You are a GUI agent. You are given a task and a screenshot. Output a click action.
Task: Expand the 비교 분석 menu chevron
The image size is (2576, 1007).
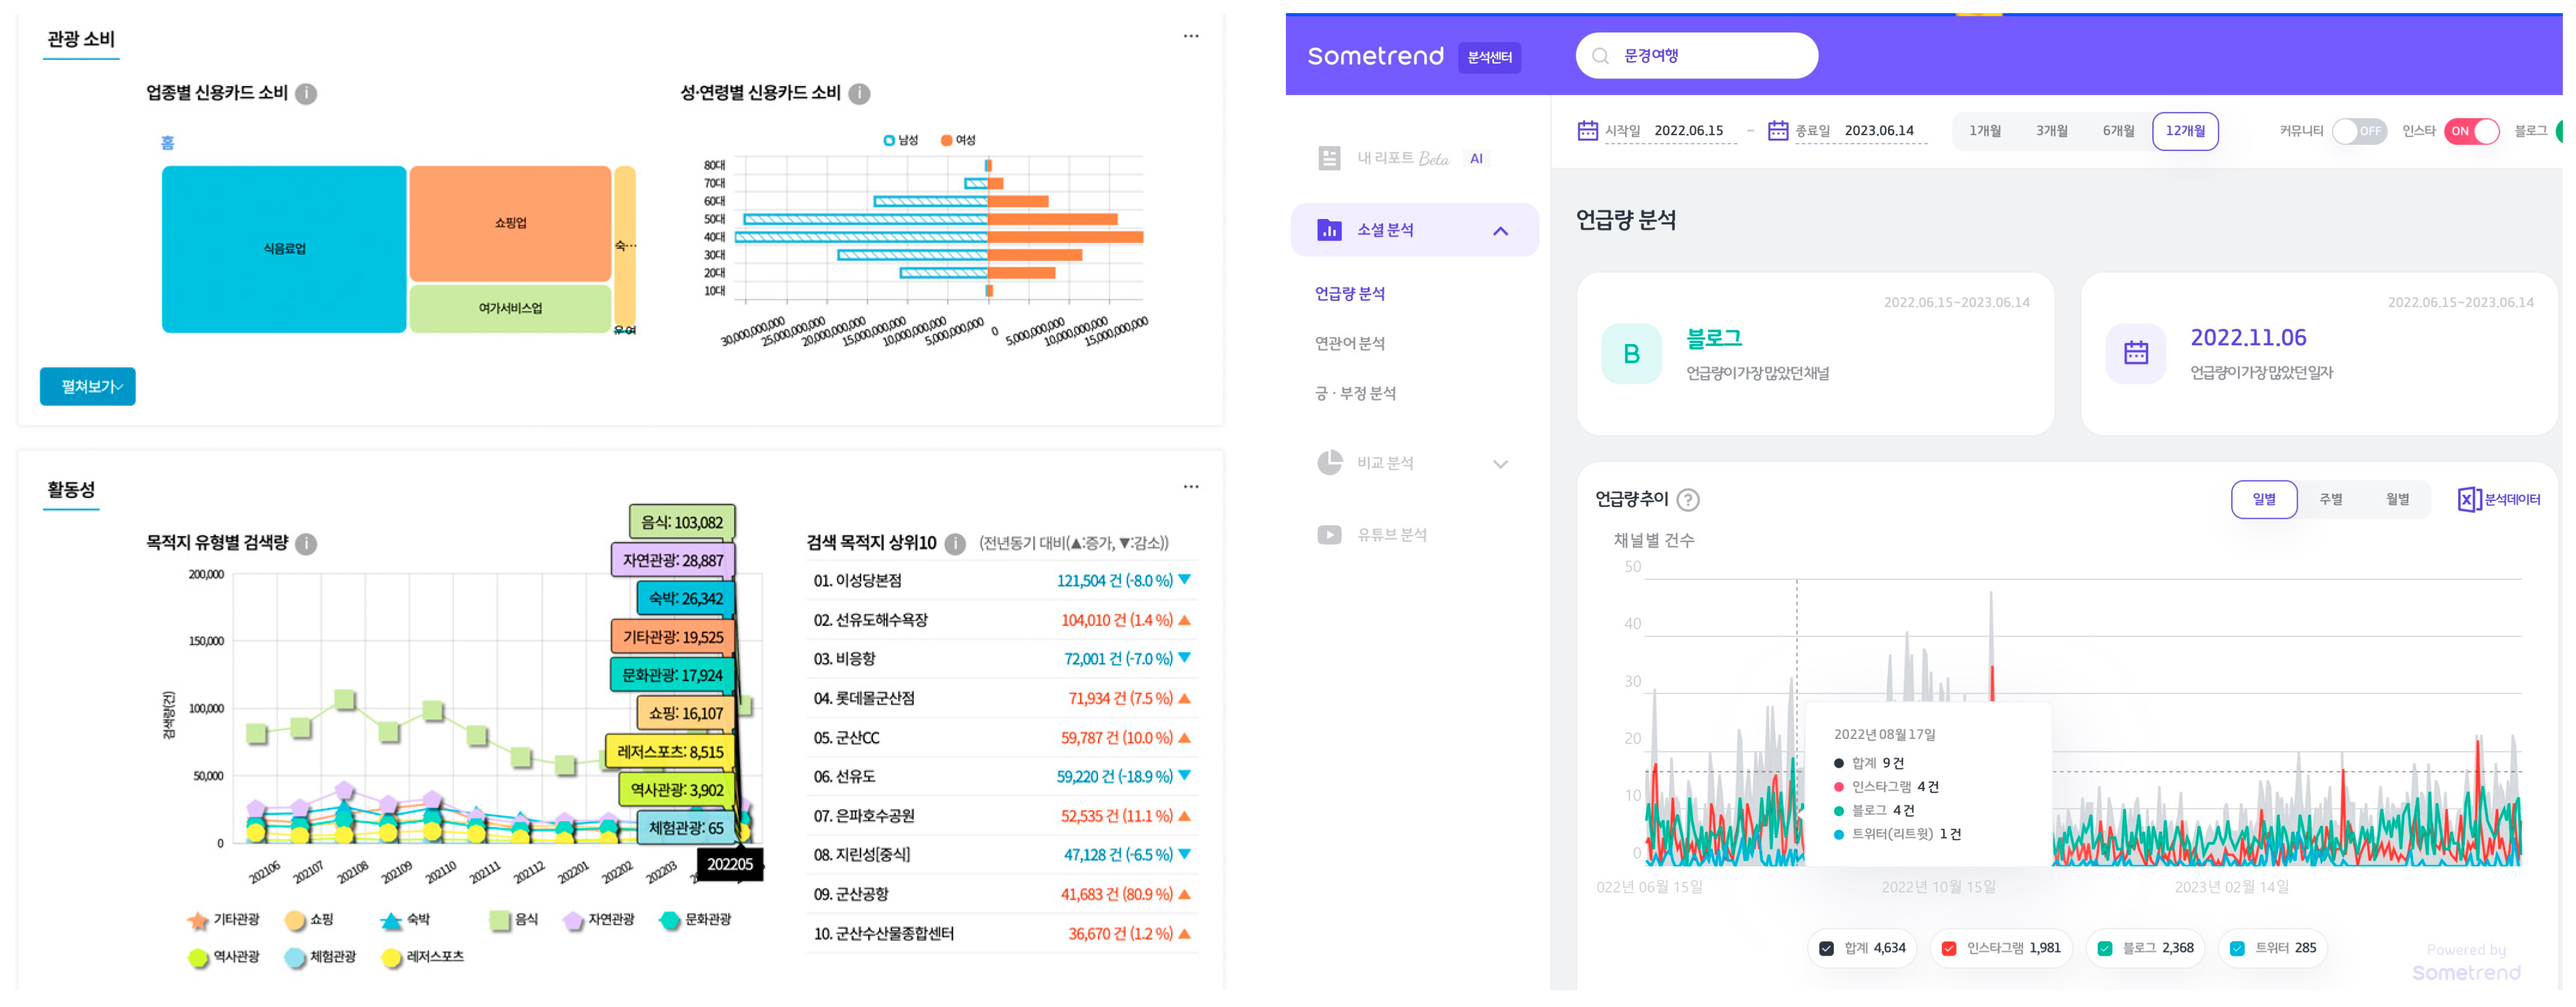tap(1500, 464)
